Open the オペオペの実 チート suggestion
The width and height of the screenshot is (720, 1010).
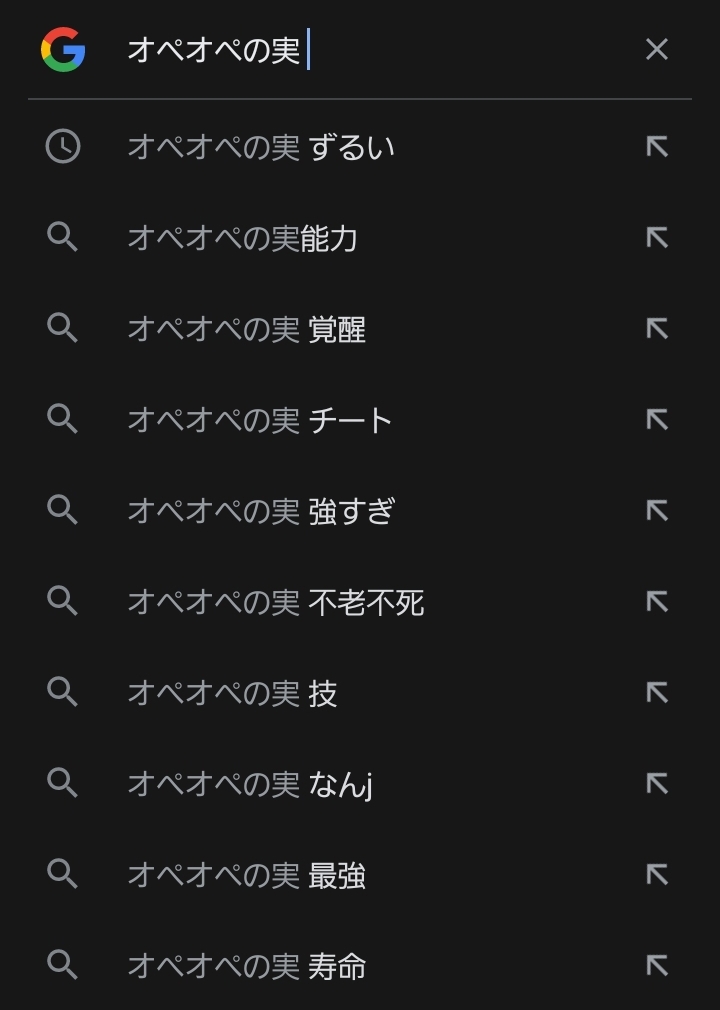(x=260, y=420)
